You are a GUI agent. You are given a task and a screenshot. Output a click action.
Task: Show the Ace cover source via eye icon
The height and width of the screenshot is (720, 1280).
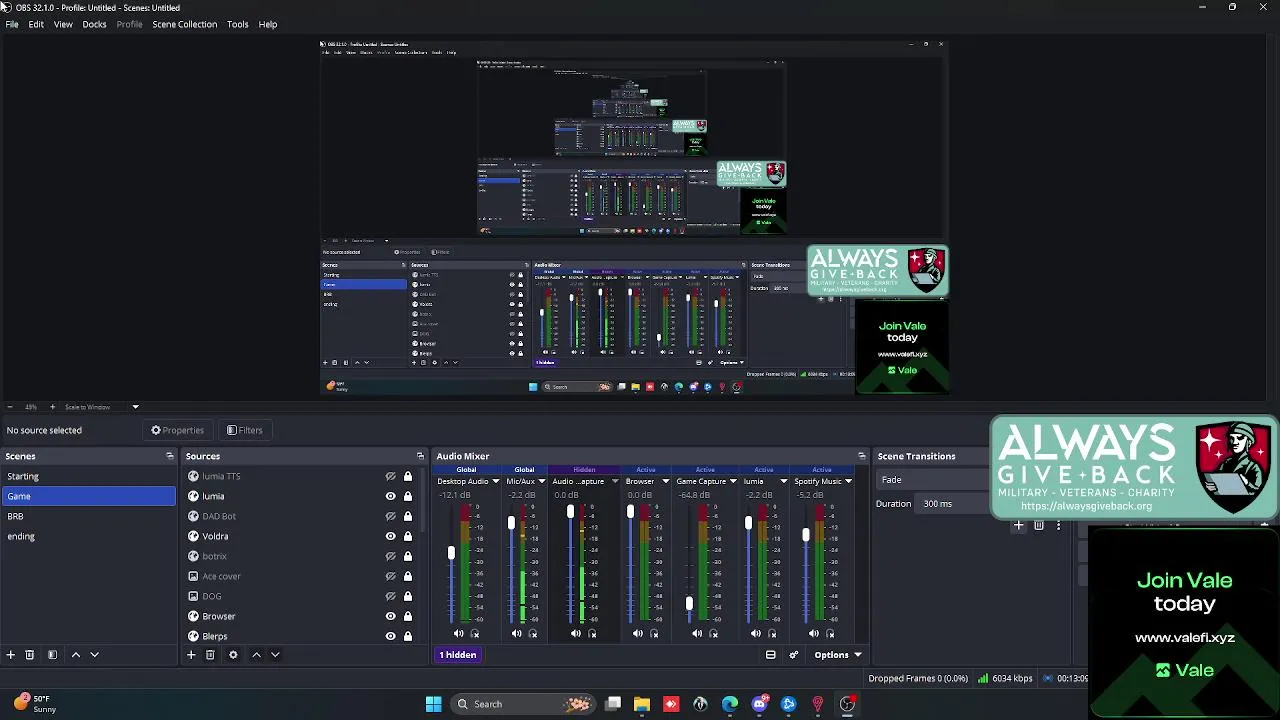(x=391, y=577)
